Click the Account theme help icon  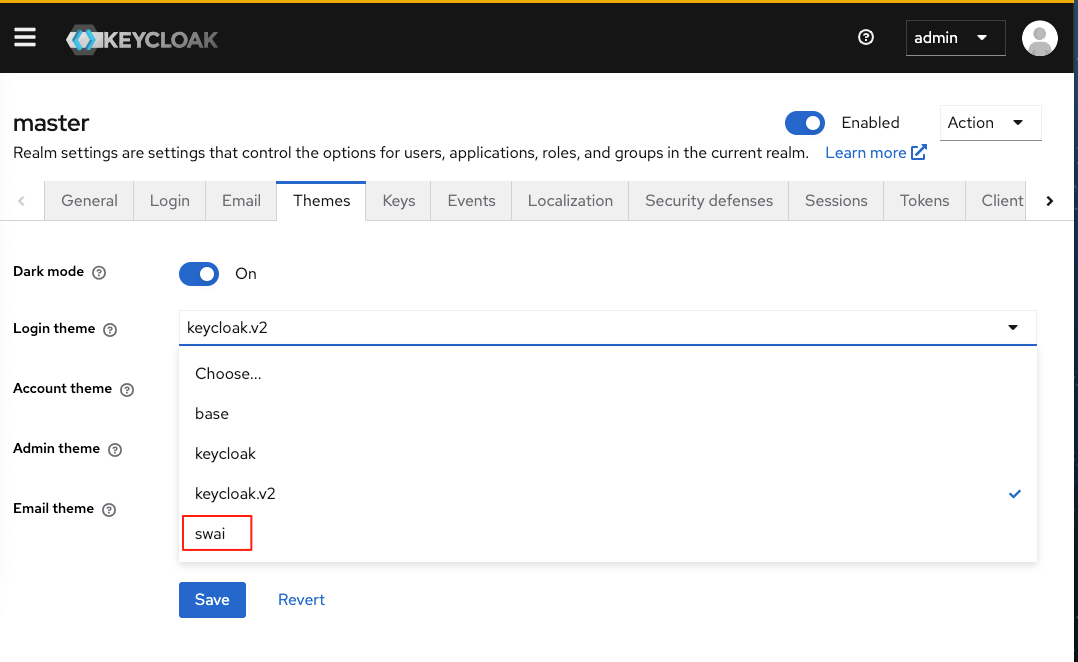127,390
